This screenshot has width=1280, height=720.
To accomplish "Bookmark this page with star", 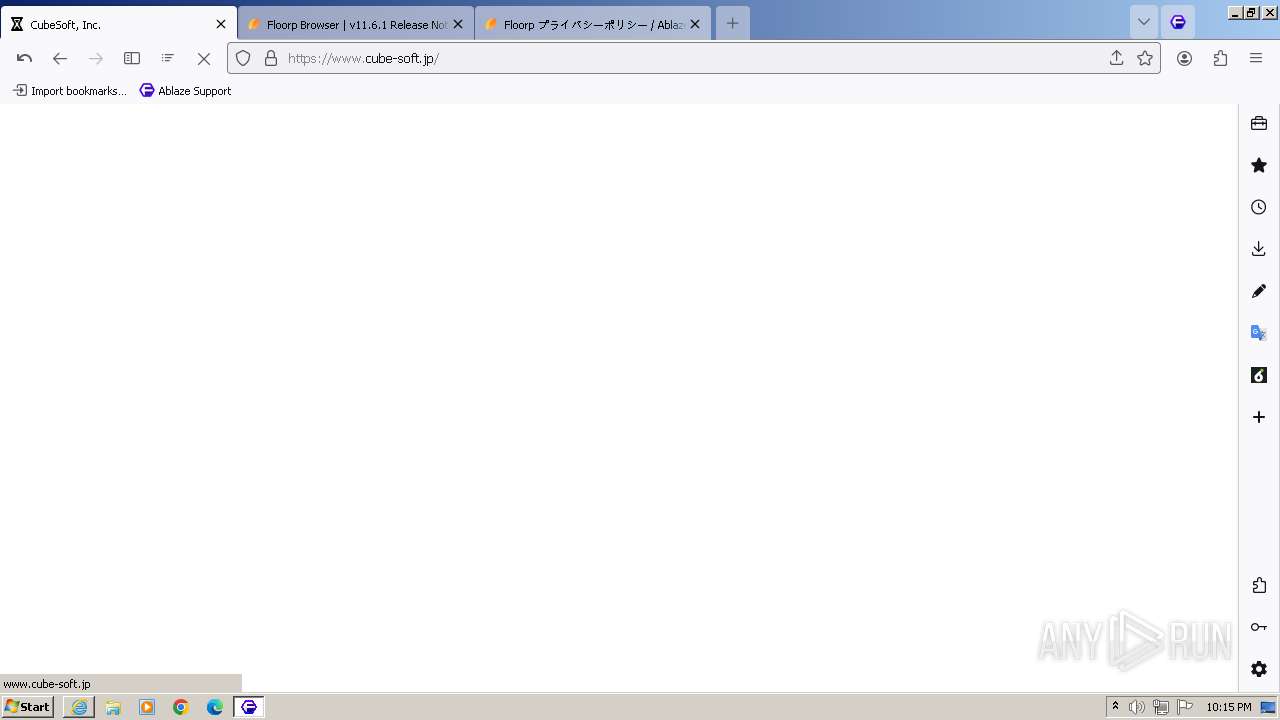I will click(x=1145, y=58).
